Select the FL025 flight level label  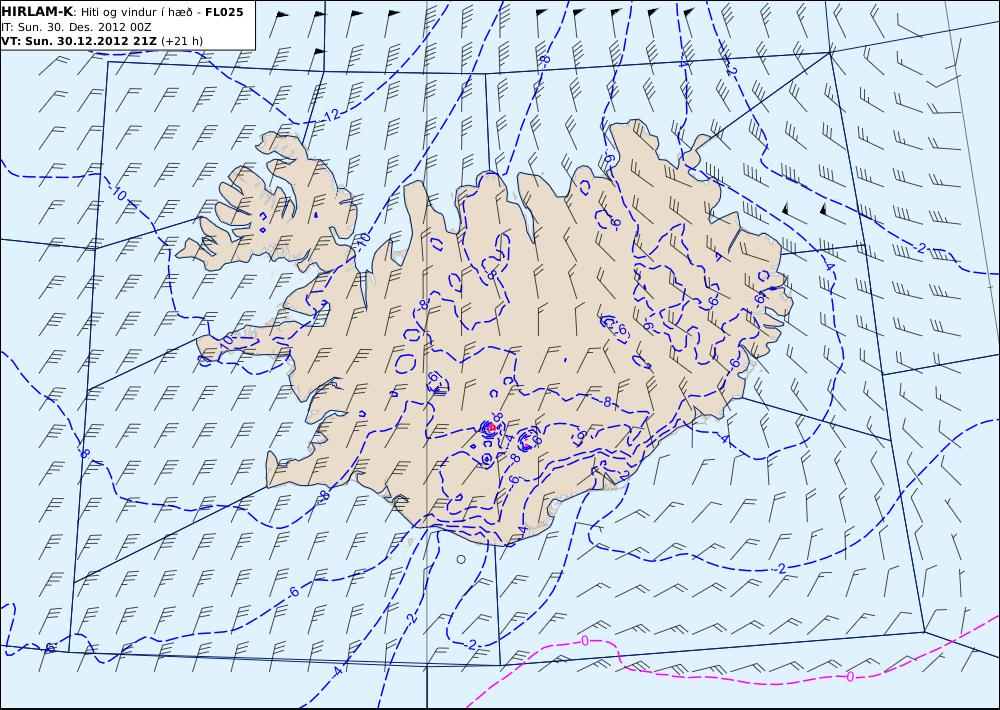coord(224,12)
